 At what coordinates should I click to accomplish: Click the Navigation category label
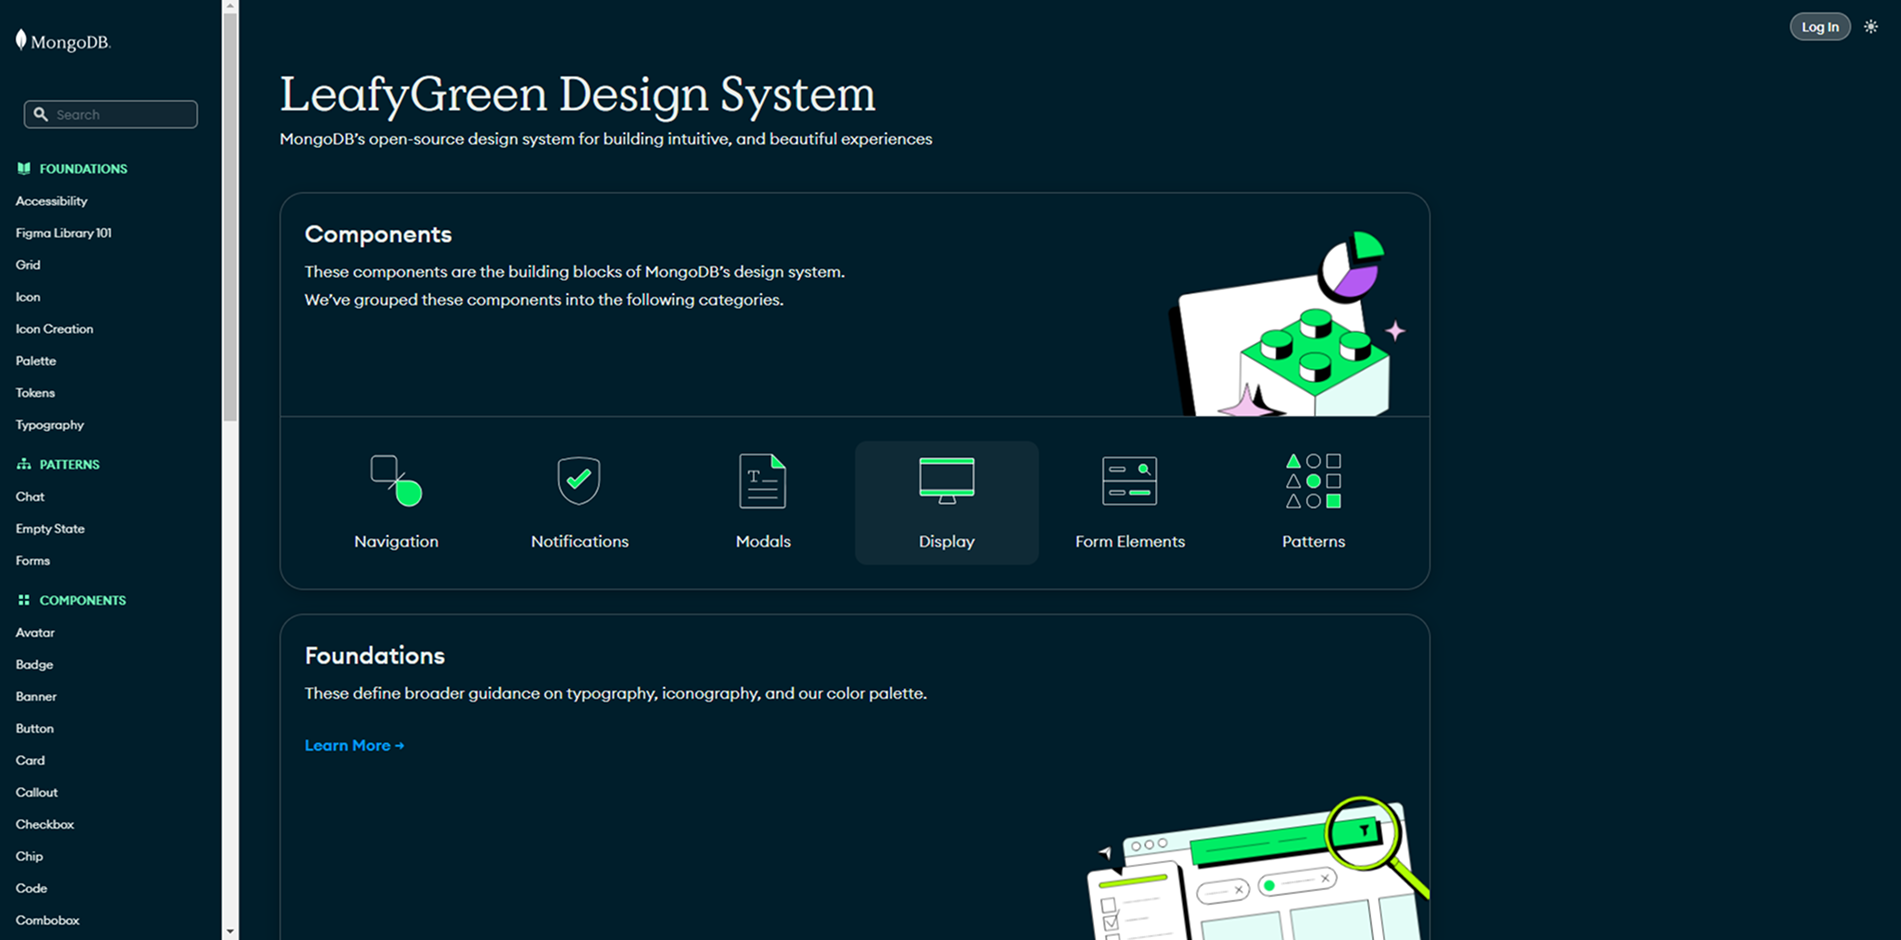pyautogui.click(x=396, y=541)
